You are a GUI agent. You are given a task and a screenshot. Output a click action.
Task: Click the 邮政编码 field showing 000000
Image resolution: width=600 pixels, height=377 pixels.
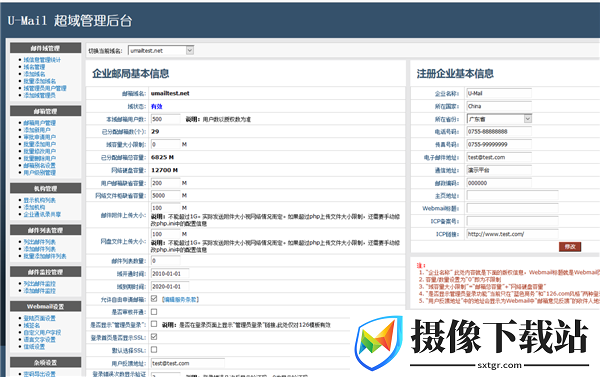point(499,183)
